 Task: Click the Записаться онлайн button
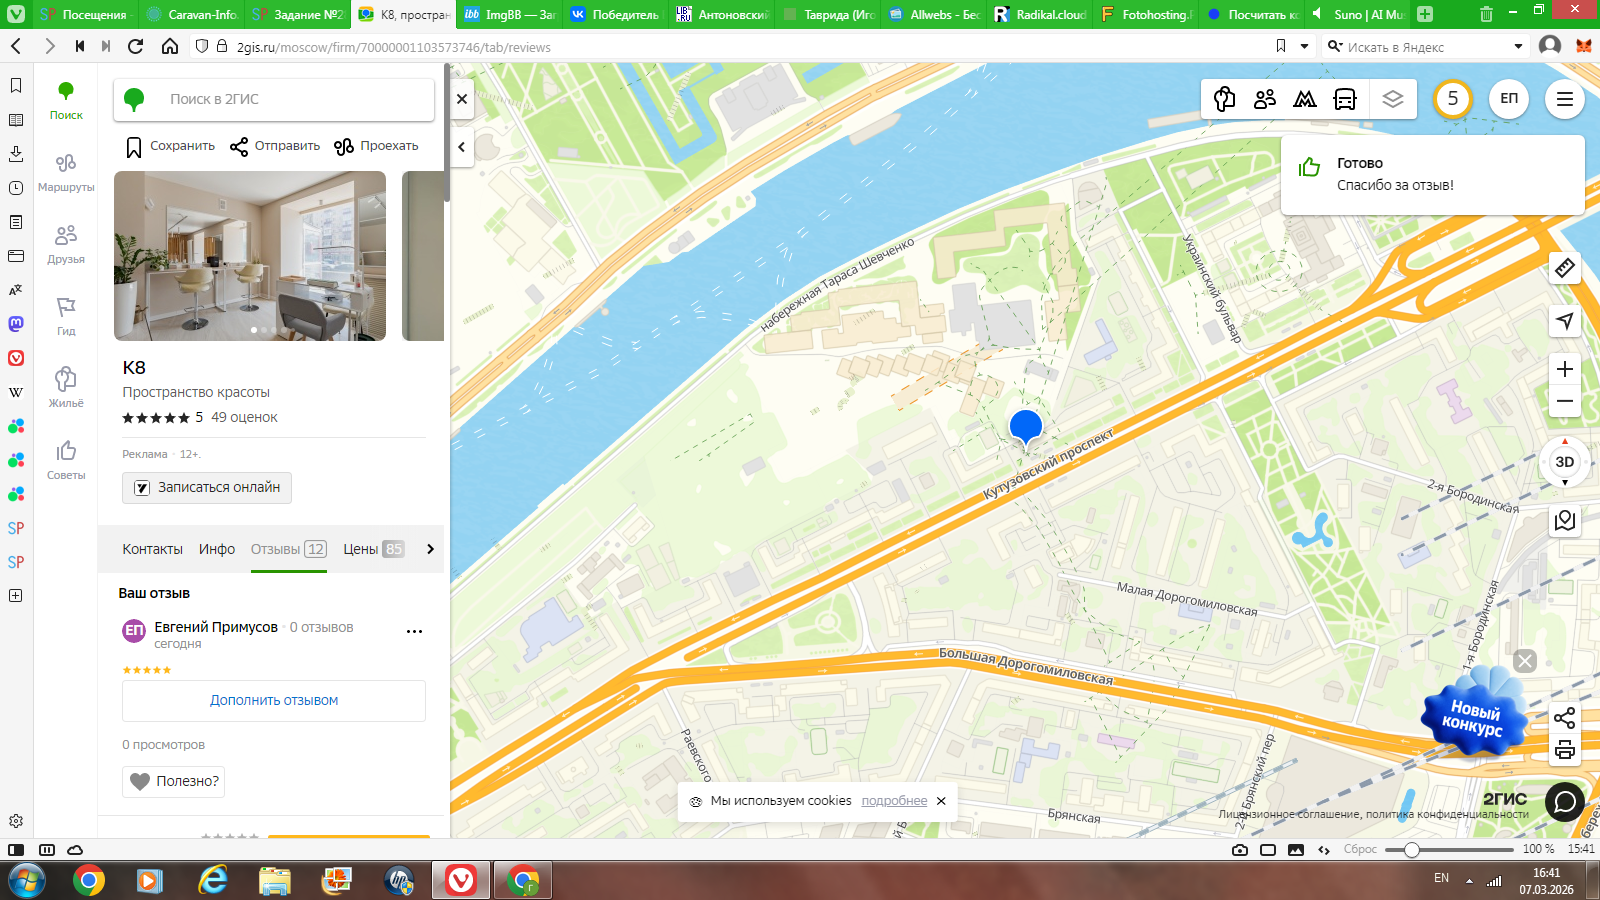[x=207, y=488]
